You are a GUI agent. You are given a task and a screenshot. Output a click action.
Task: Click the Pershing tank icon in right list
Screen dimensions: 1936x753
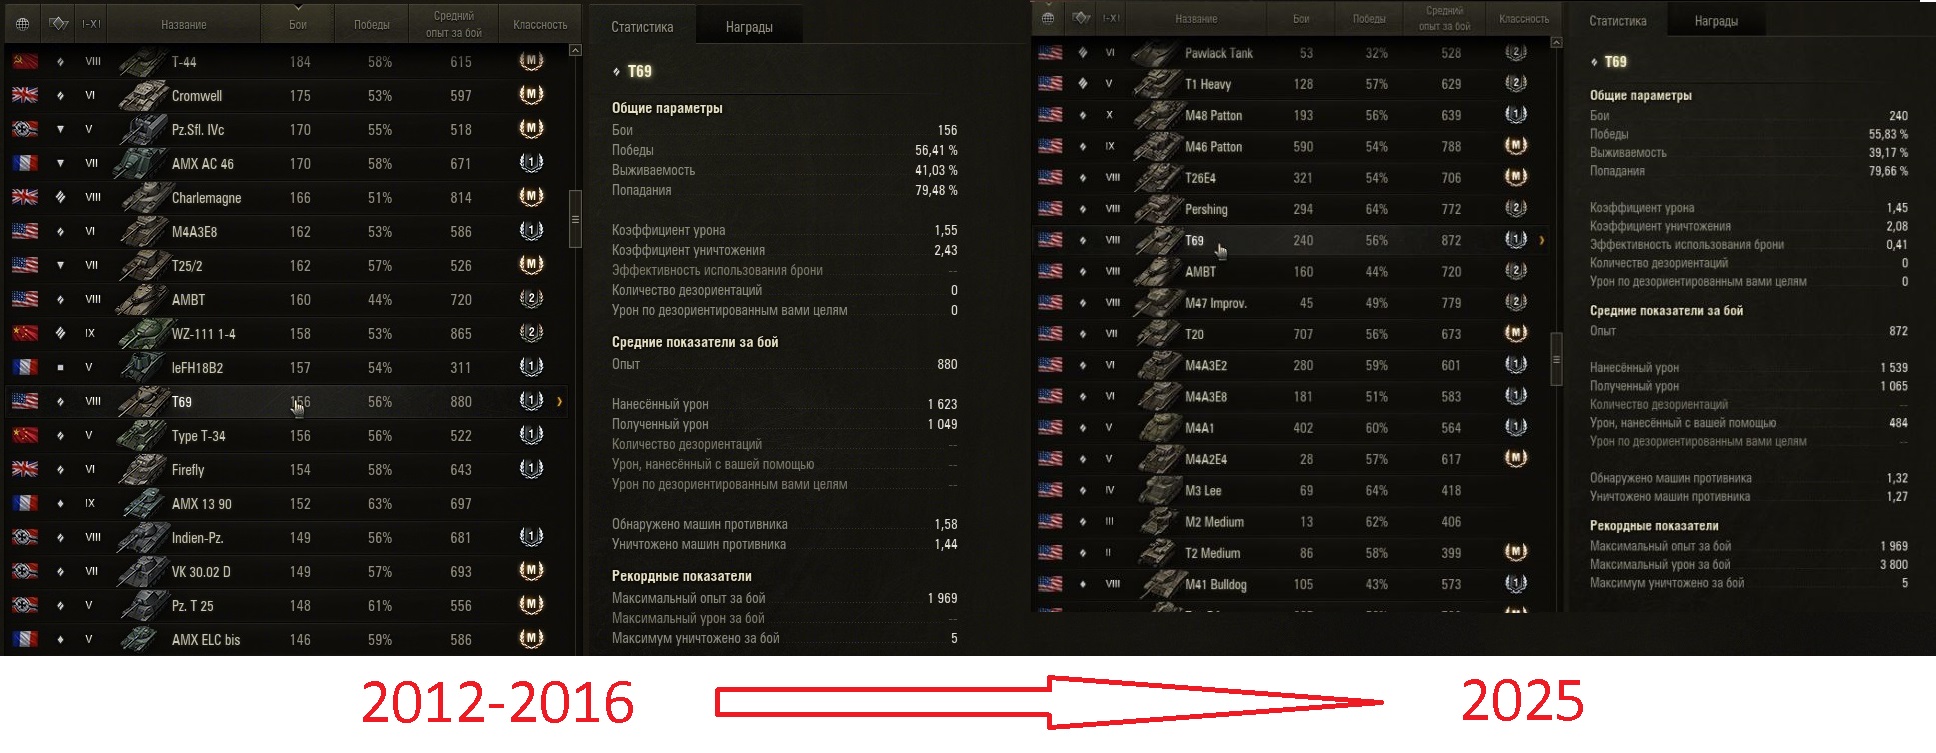pyautogui.click(x=1157, y=209)
